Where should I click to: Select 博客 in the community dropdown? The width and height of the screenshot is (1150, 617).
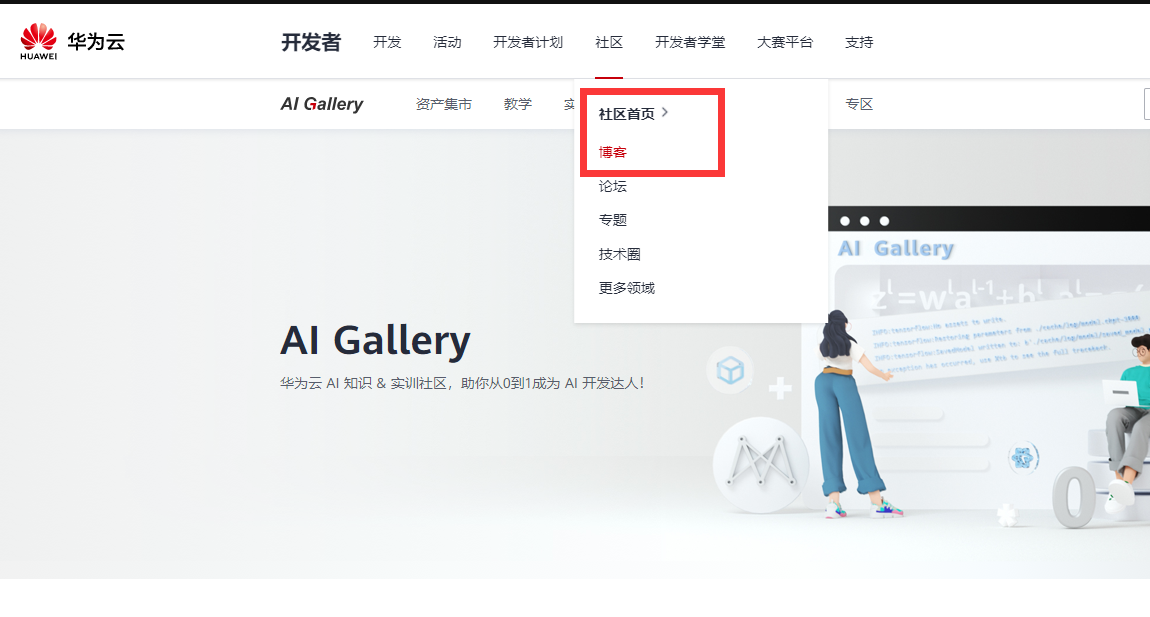[x=612, y=152]
